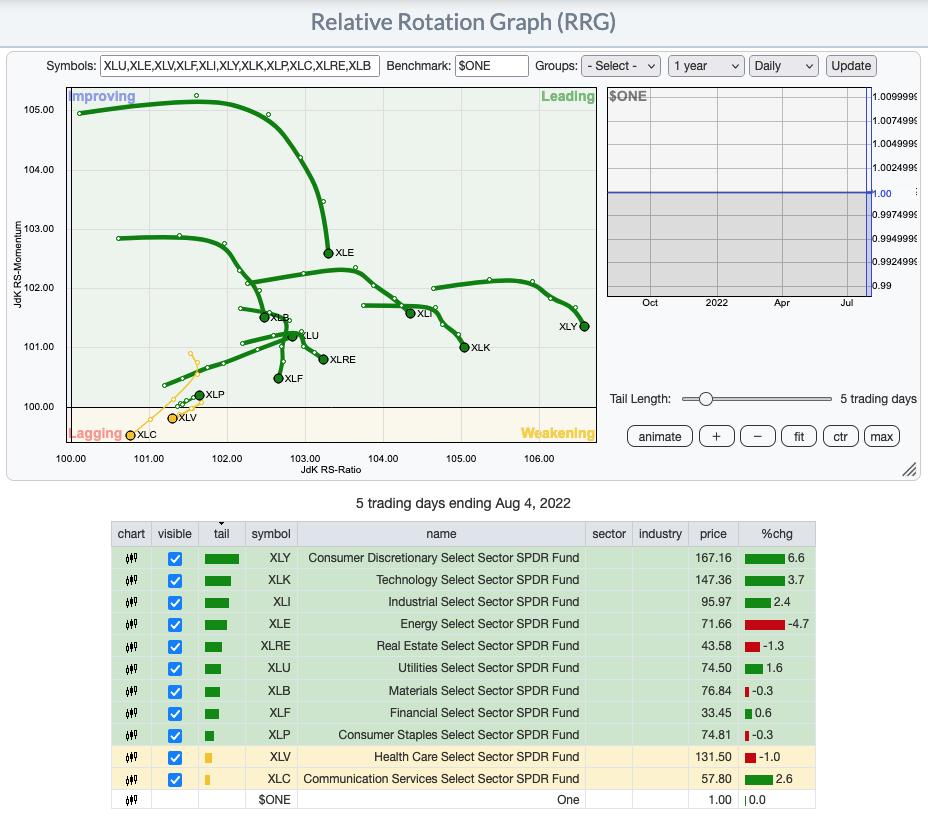The height and width of the screenshot is (817, 928).
Task: Click the vertical date marker on $ONE chart
Action: 867,192
